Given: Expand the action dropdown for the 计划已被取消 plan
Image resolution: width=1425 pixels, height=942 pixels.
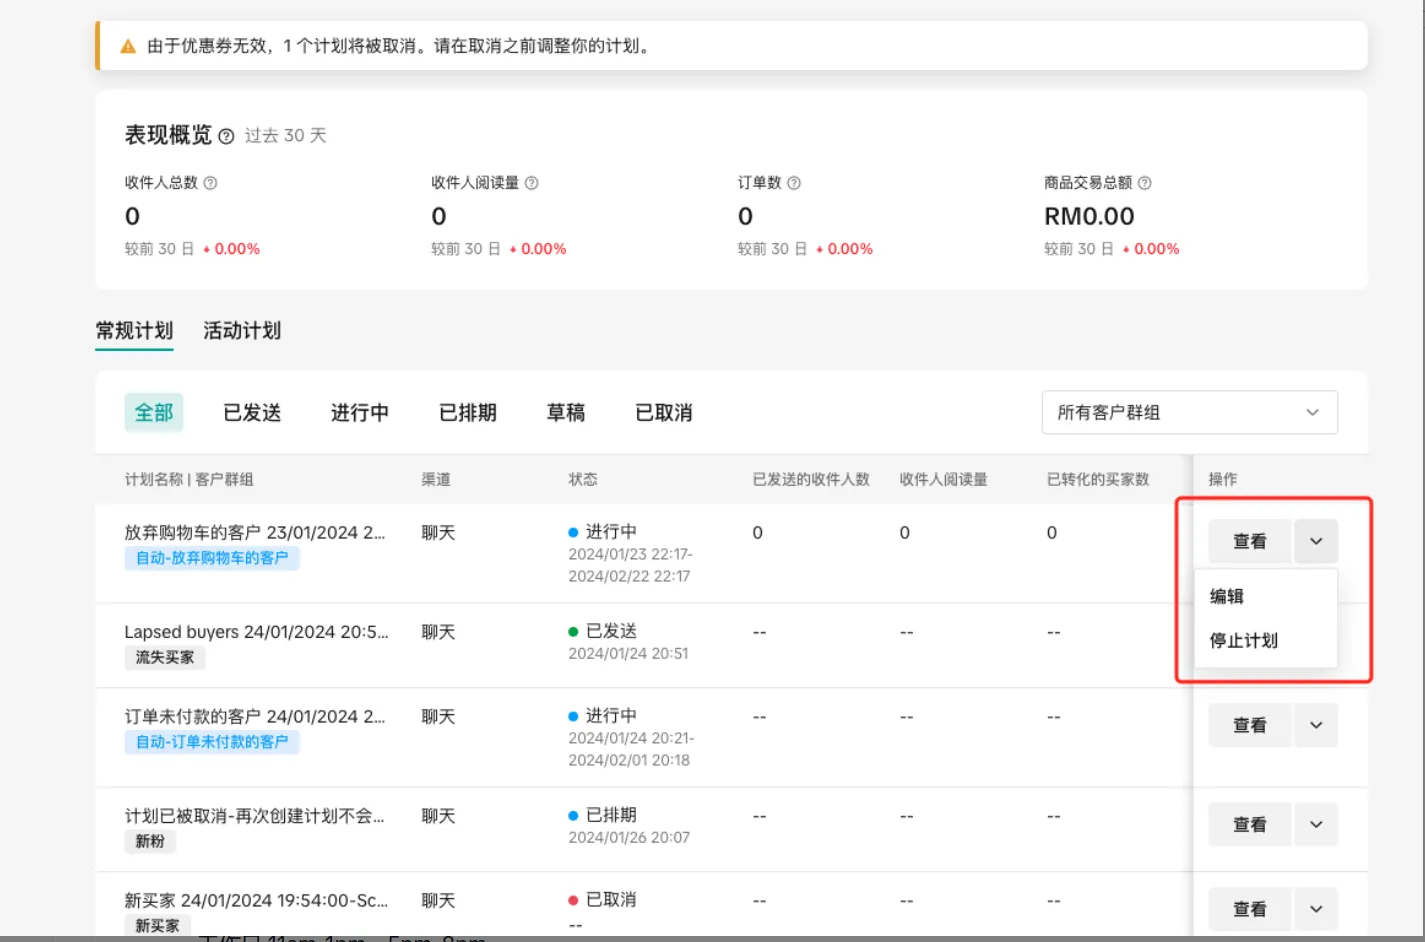Looking at the screenshot, I should pyautogui.click(x=1316, y=824).
